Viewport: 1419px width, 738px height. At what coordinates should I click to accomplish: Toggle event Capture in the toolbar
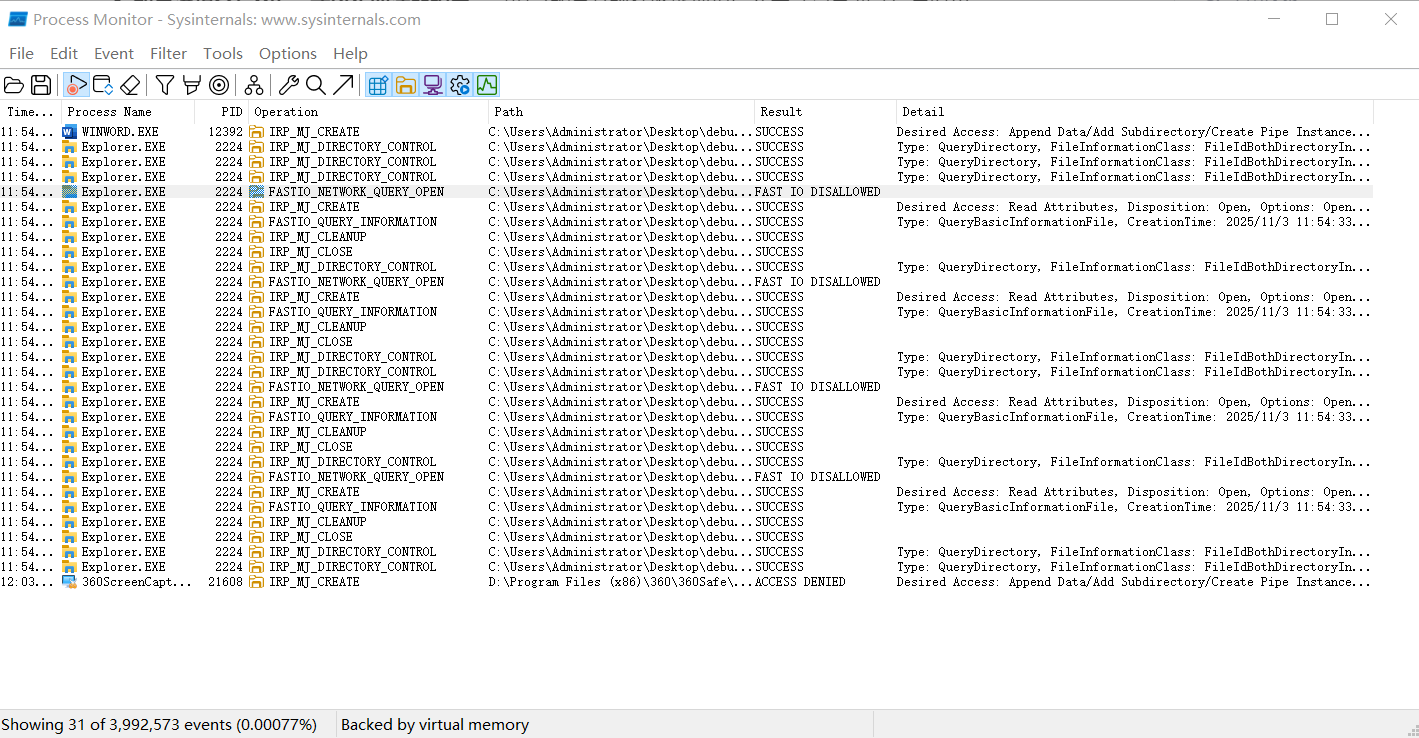[x=76, y=85]
